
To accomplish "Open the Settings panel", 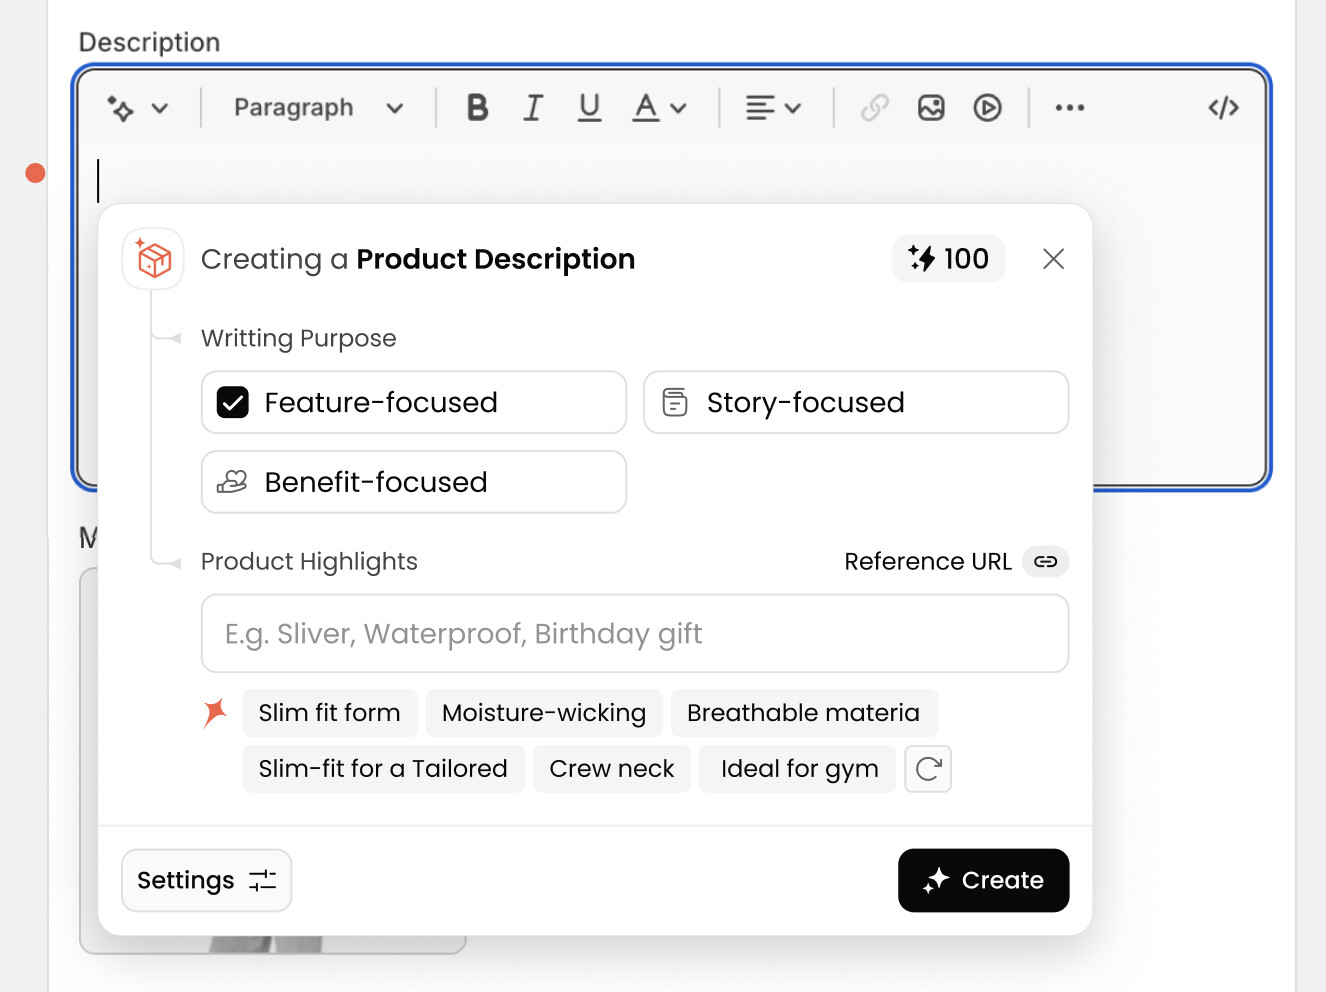I will (x=206, y=880).
